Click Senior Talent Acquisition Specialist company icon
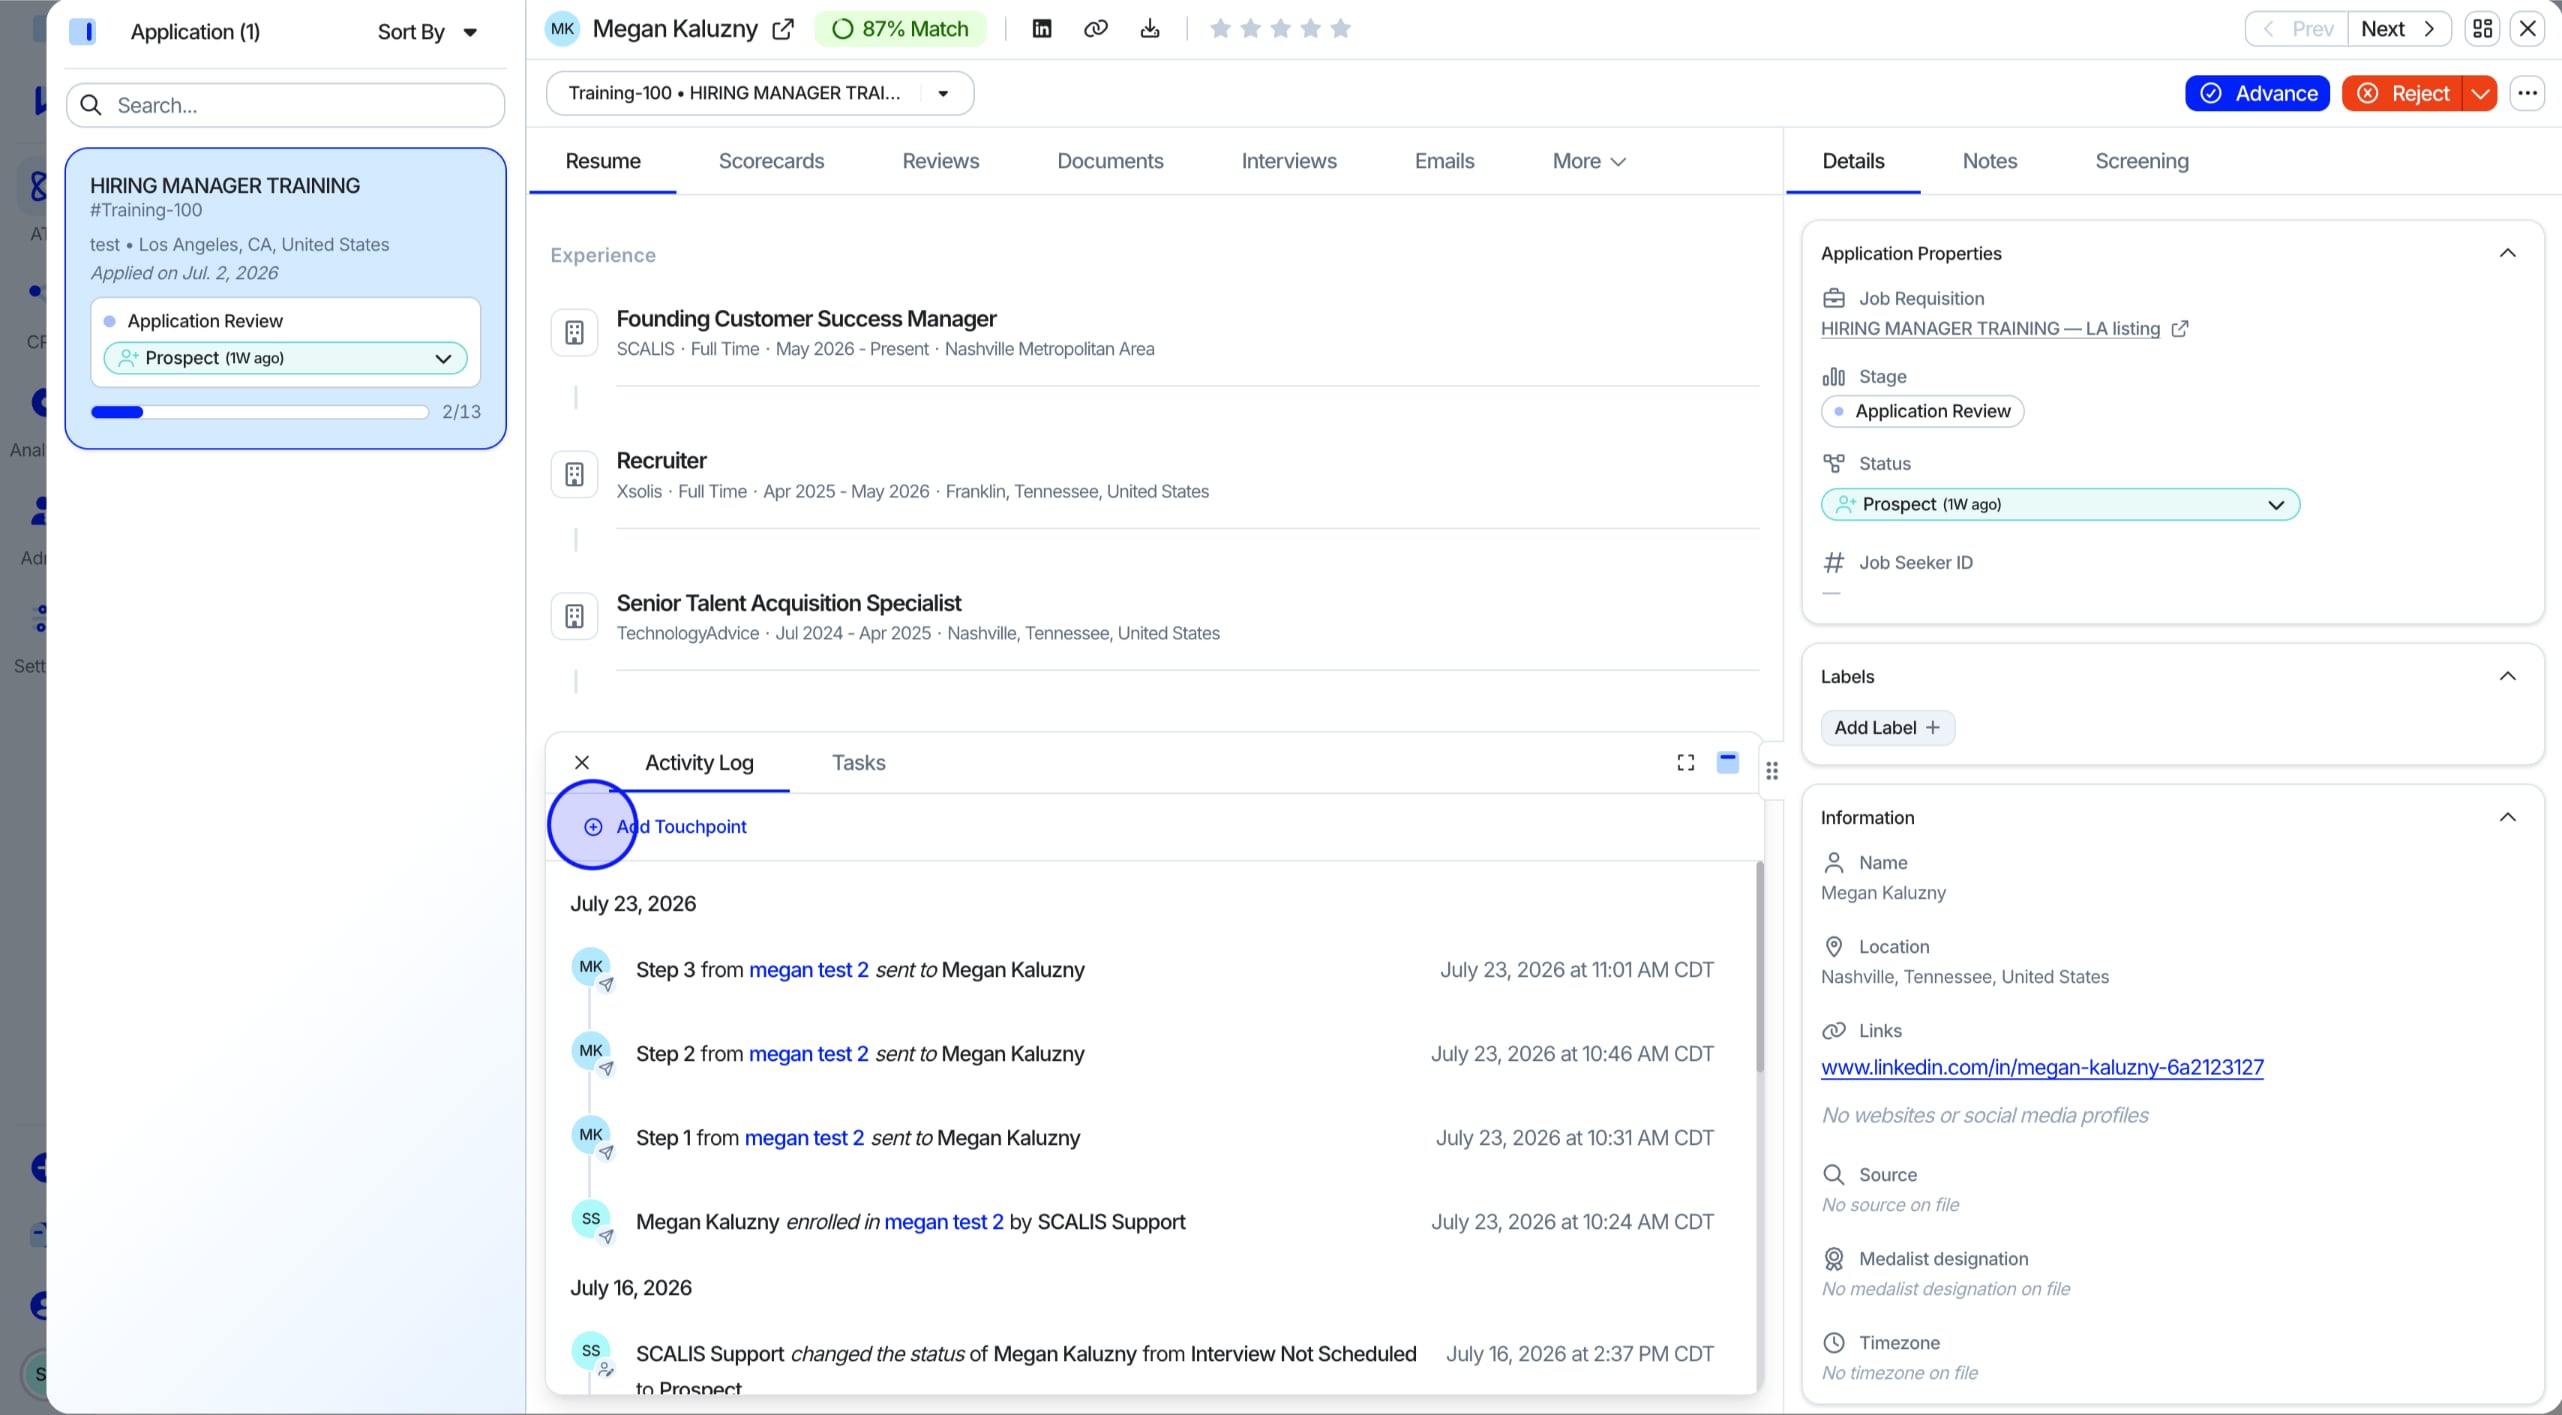This screenshot has height=1415, width=2562. 574,617
